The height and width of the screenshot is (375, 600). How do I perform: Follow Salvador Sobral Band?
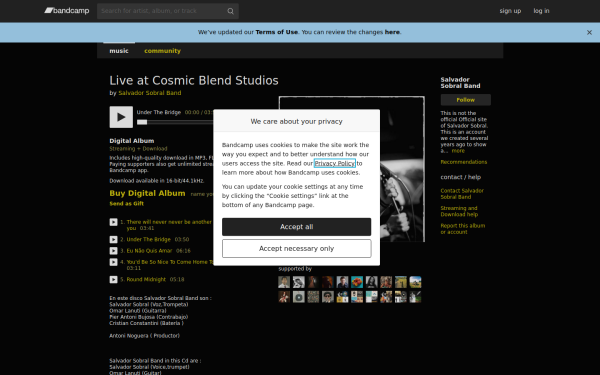[x=466, y=100]
